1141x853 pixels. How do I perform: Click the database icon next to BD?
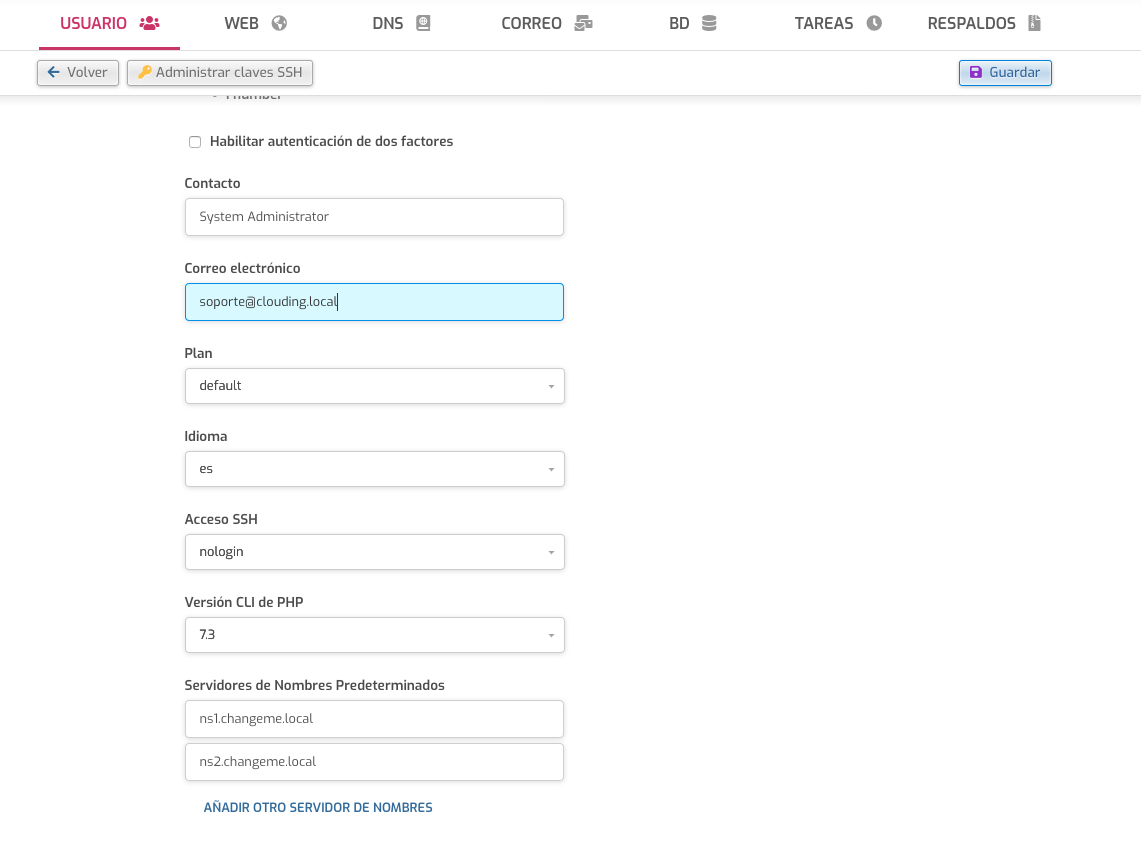tap(709, 23)
